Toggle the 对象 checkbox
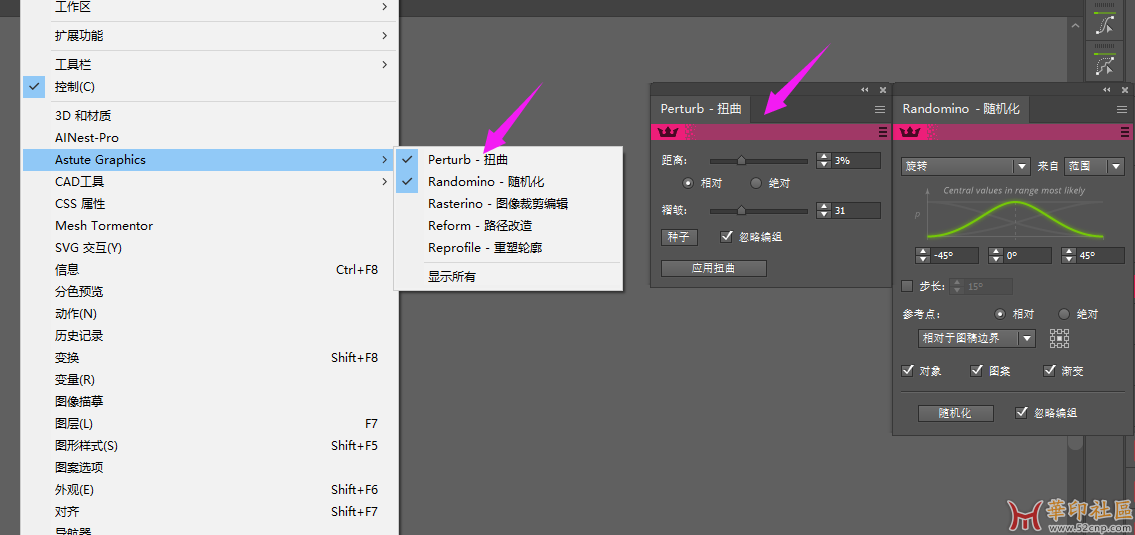Viewport: 1135px width, 535px height. (x=907, y=371)
